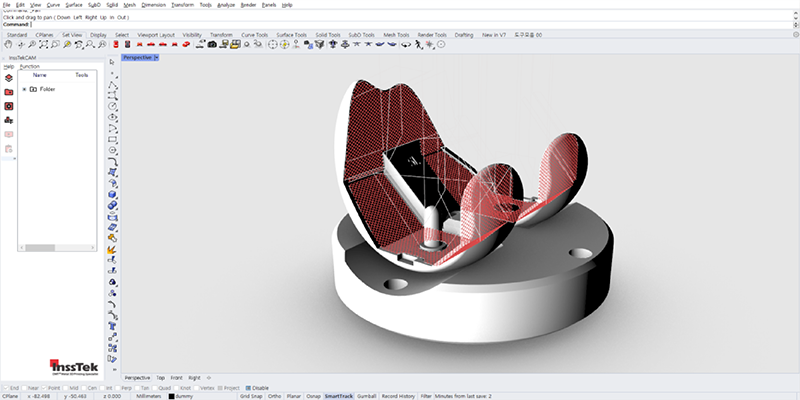
Task: Switch to the Top viewport tab
Action: [x=160, y=378]
